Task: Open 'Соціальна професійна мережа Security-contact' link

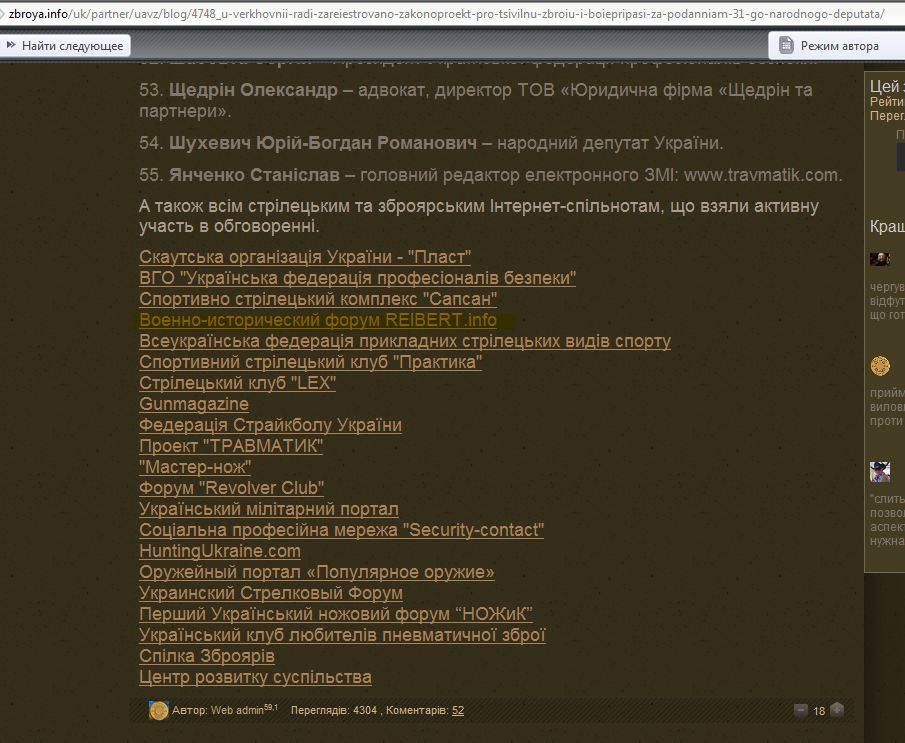Action: (342, 530)
